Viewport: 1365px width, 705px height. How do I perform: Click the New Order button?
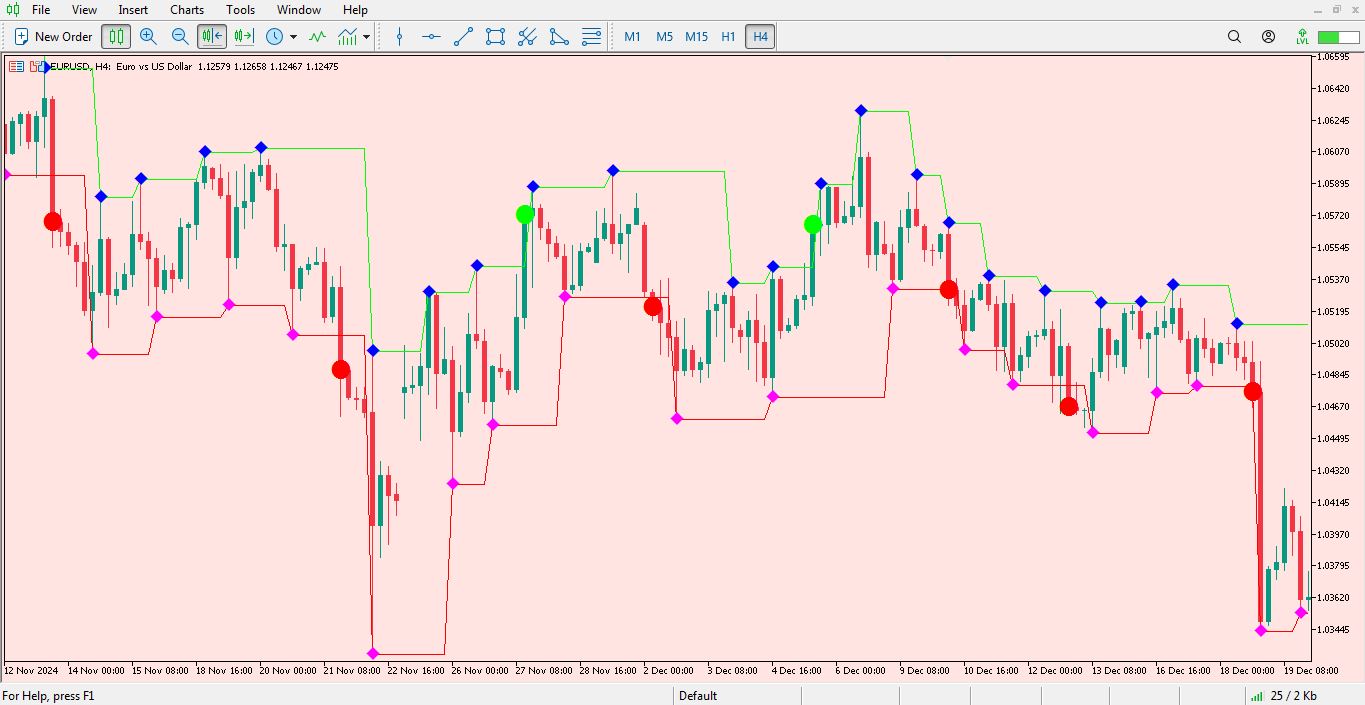(52, 36)
